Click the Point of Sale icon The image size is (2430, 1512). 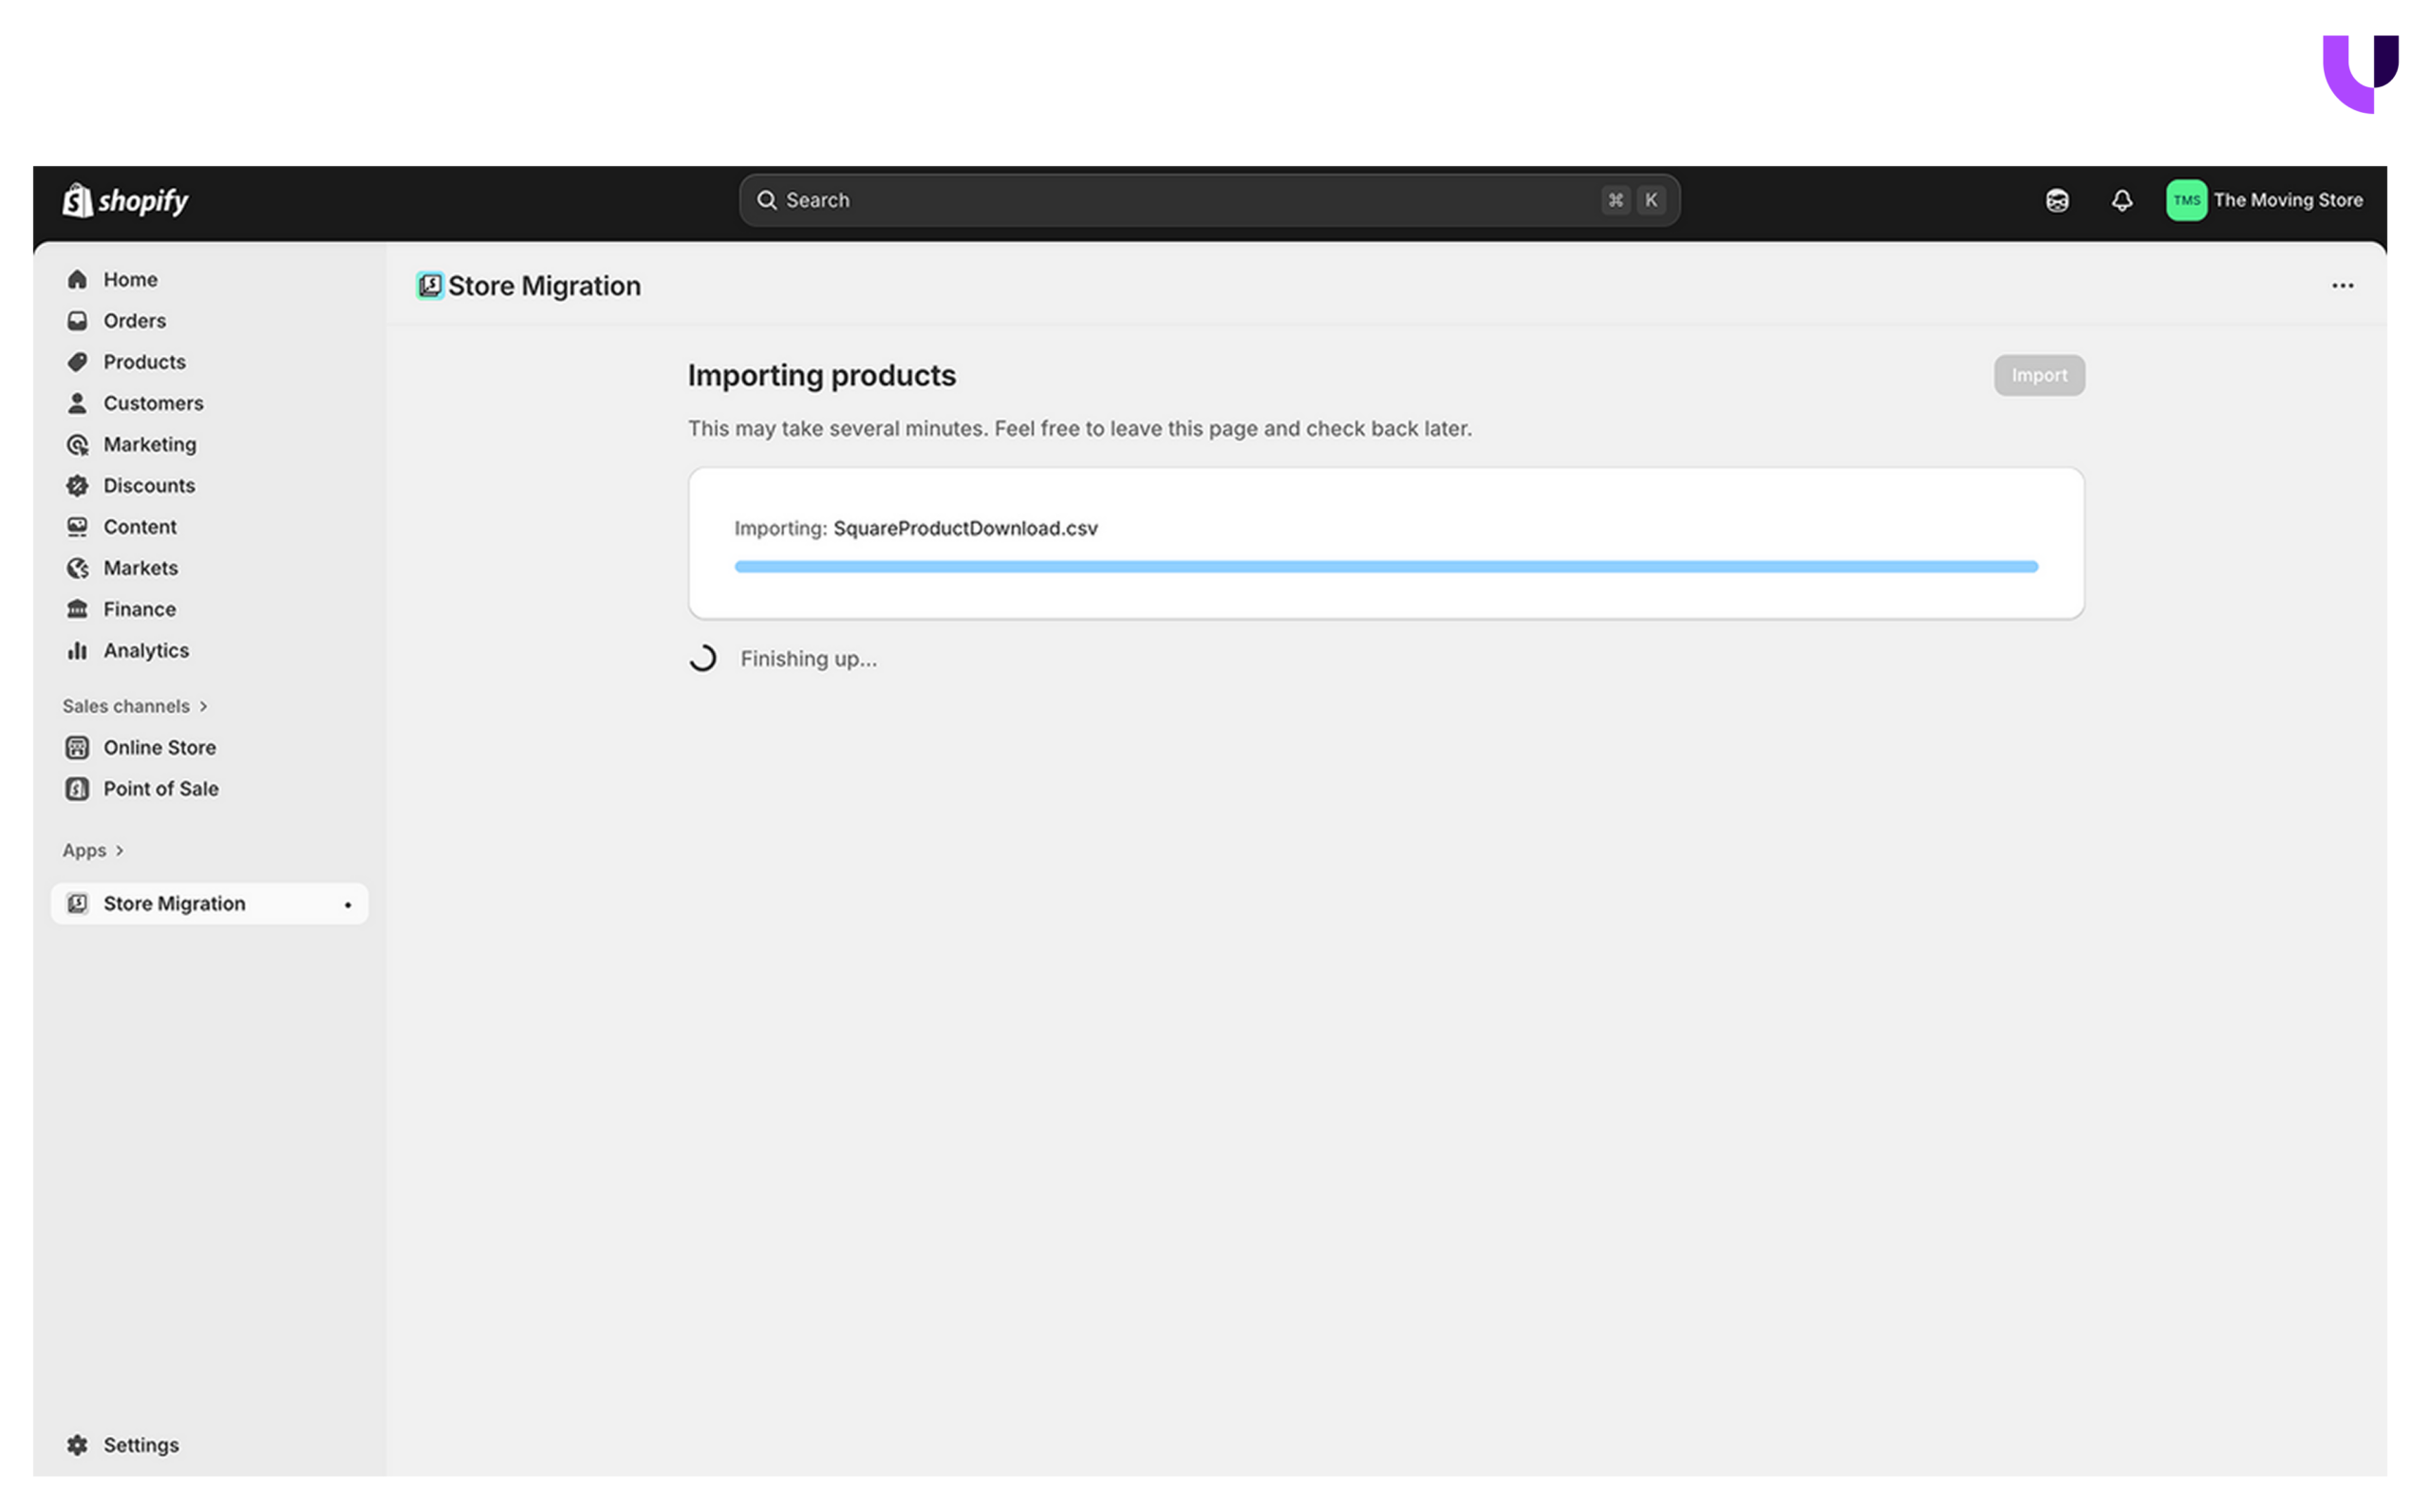[x=77, y=788]
